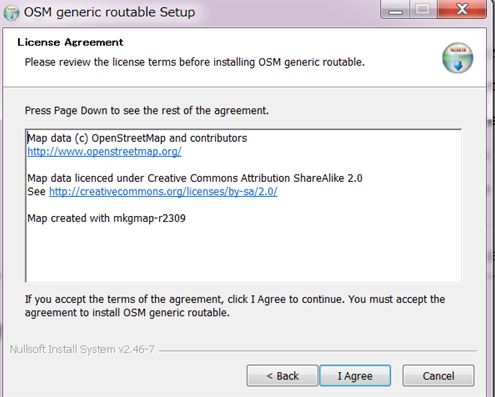
Task: Close the OSM generic routable Setup window
Action: tap(462, 9)
